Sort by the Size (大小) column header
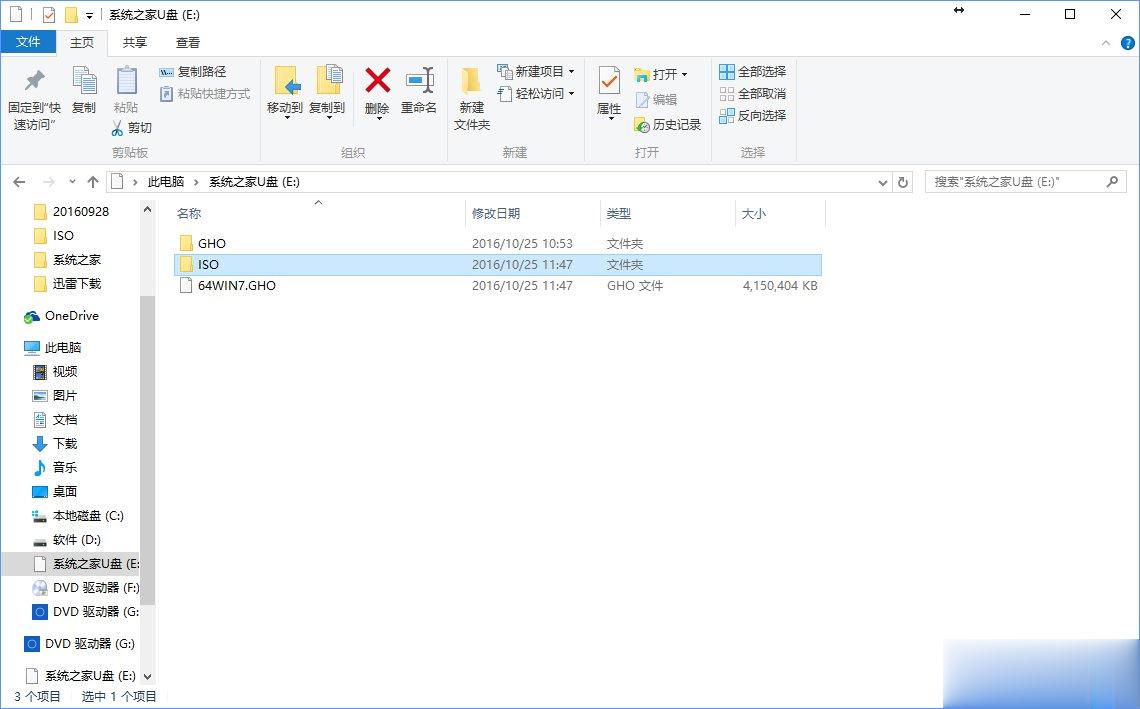Image resolution: width=1140 pixels, height=709 pixels. pos(754,214)
